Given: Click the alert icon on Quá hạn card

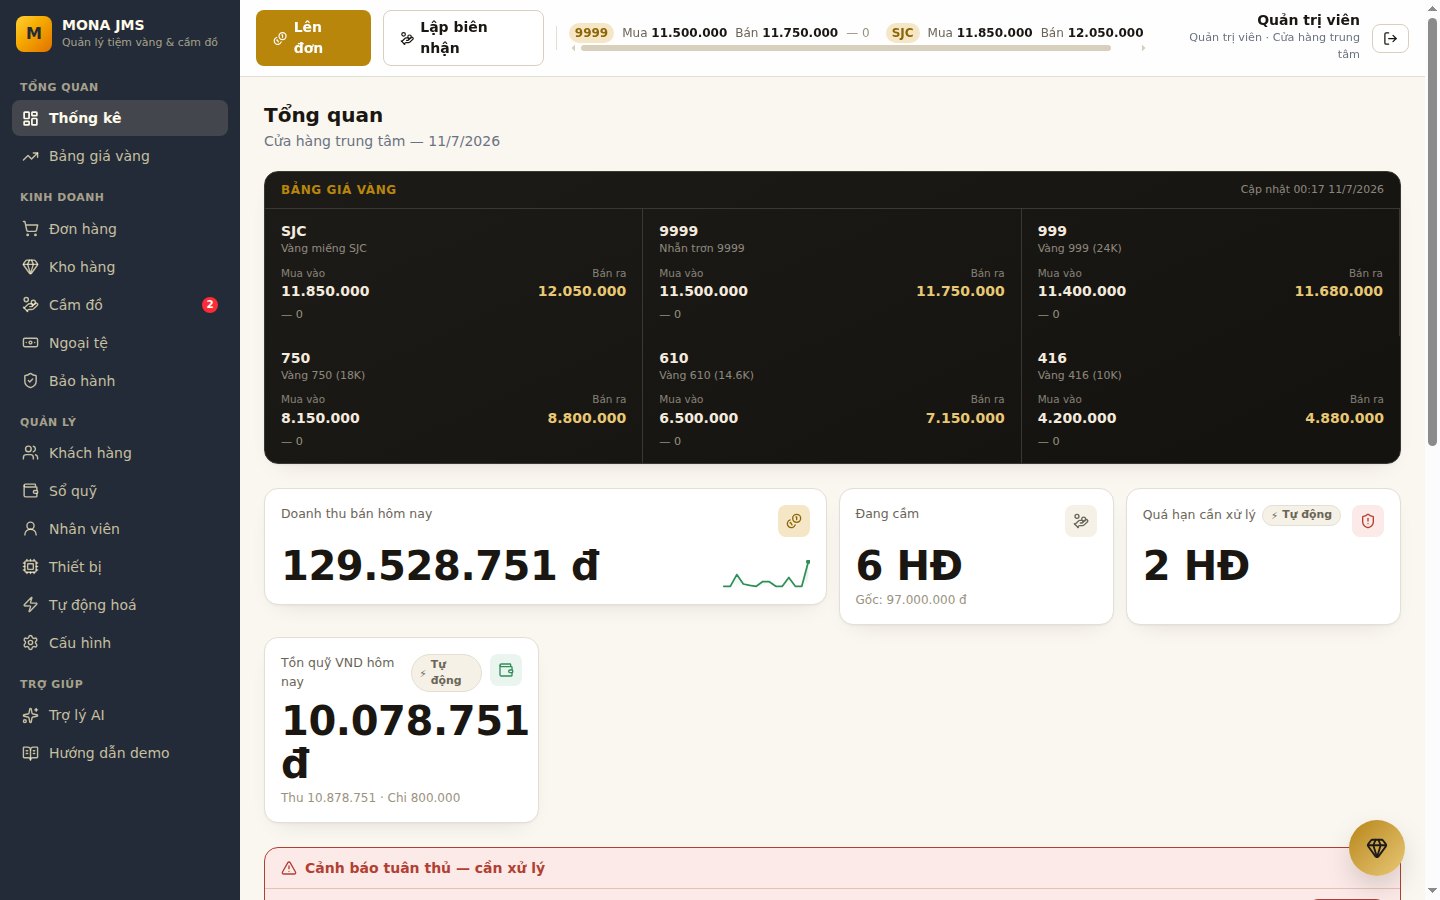Looking at the screenshot, I should pos(1368,521).
